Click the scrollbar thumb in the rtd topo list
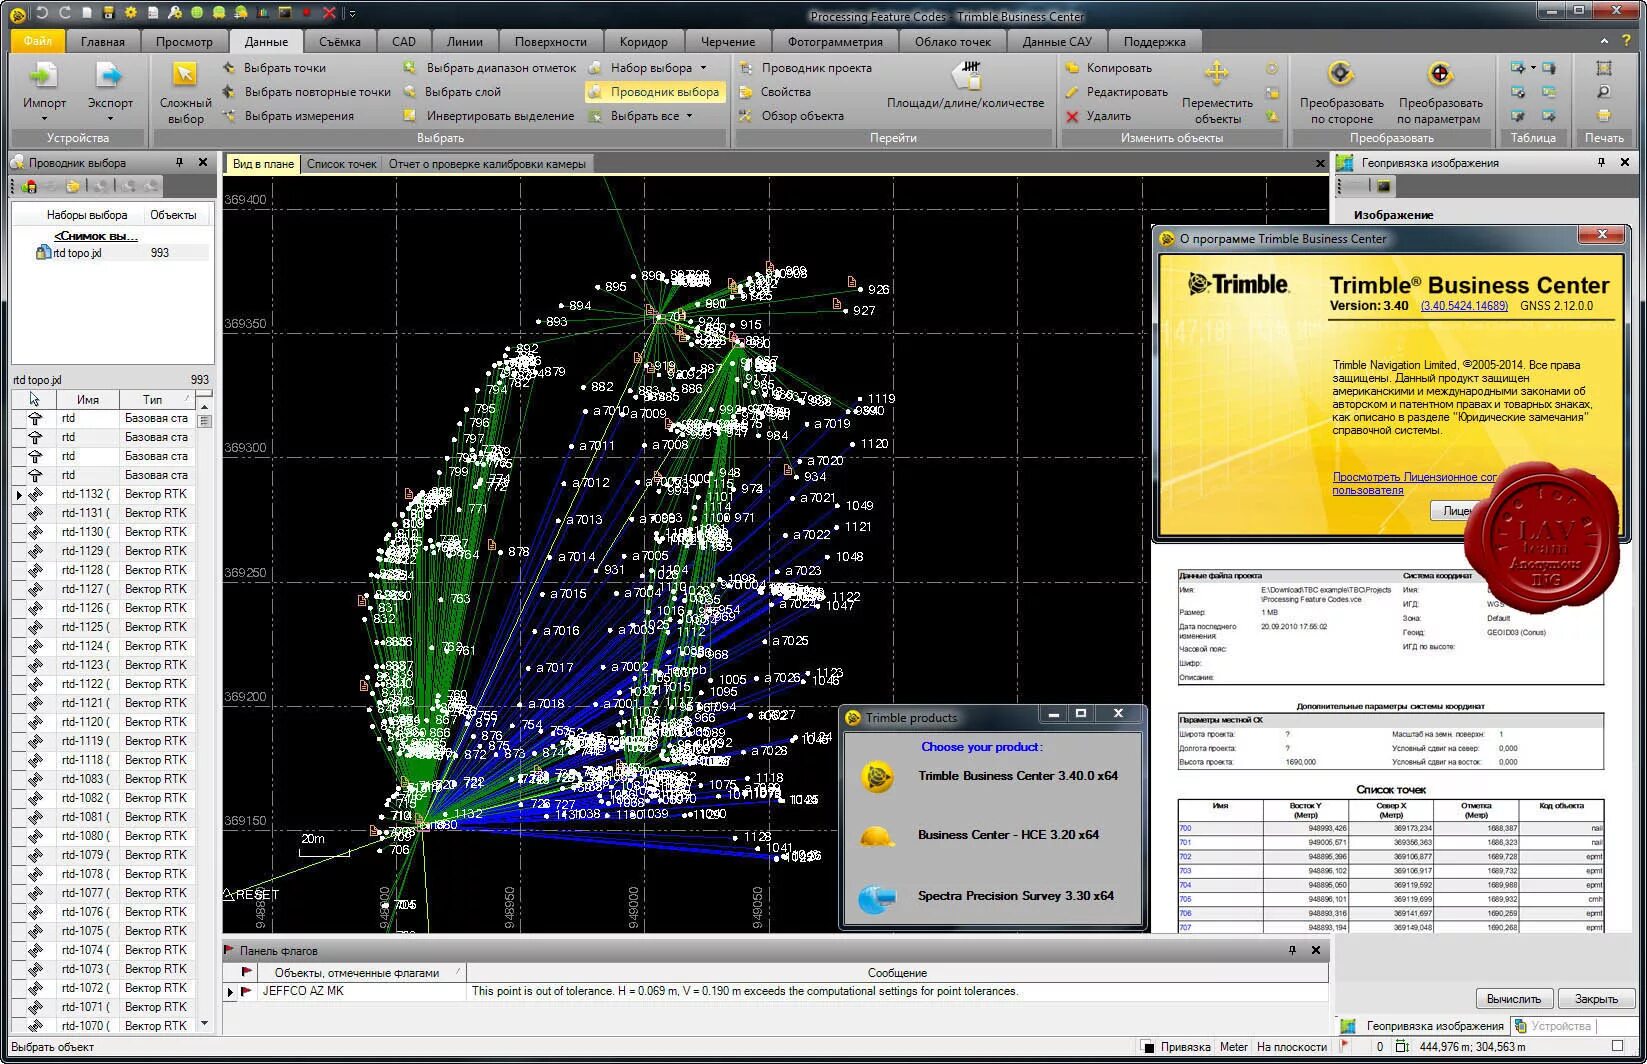Image resolution: width=1647 pixels, height=1064 pixels. pyautogui.click(x=205, y=420)
